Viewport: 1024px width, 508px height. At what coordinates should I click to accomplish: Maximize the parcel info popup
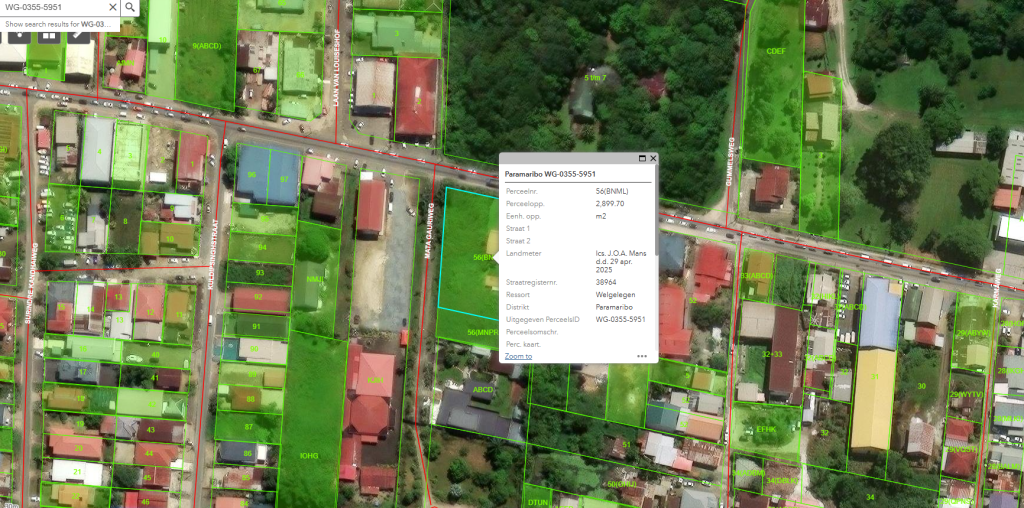click(642, 158)
